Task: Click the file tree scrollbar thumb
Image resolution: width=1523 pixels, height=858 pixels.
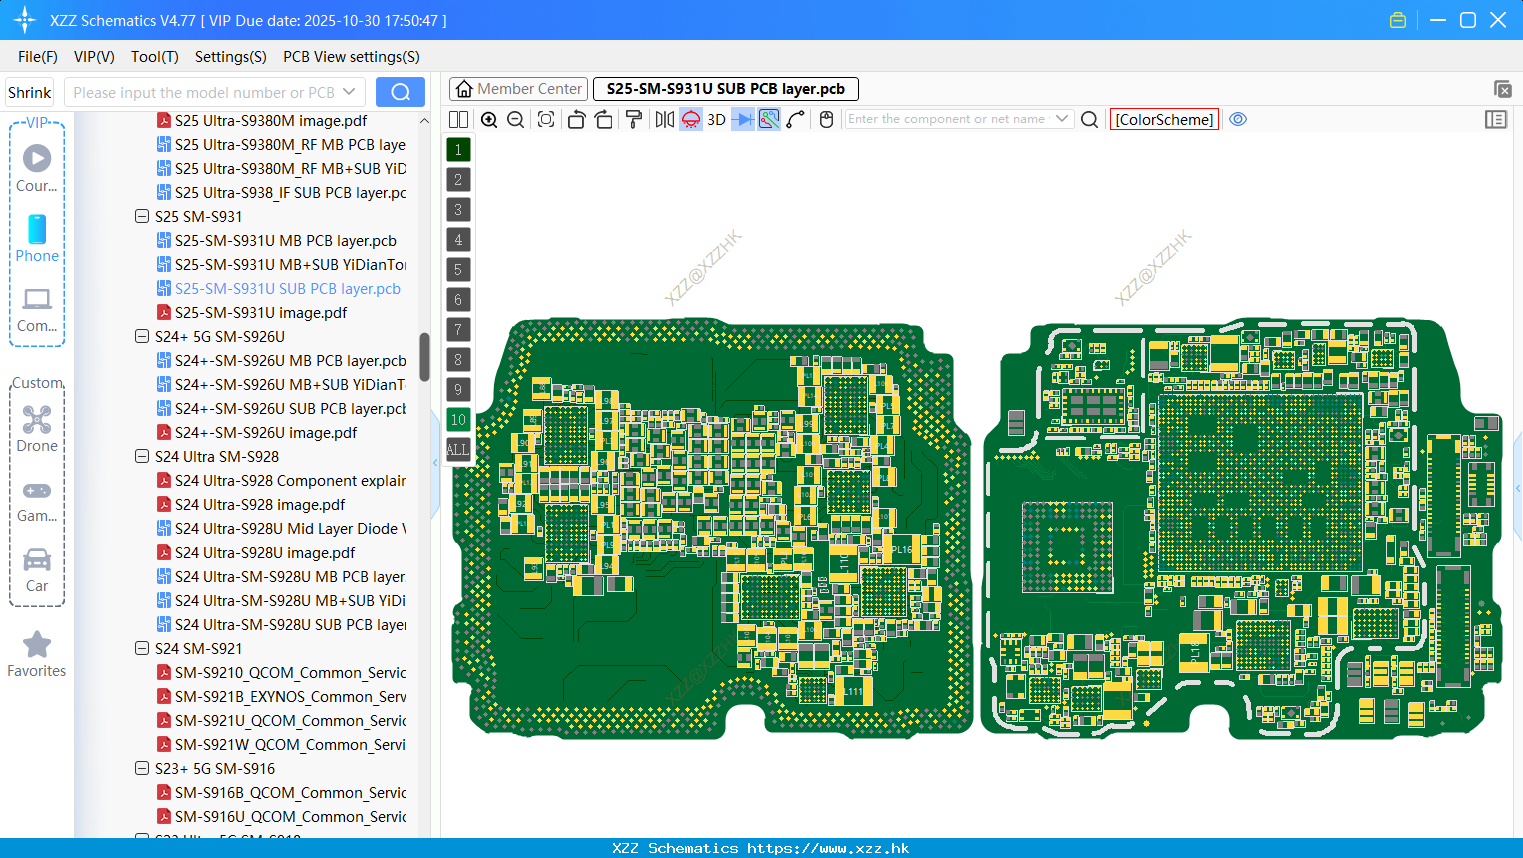Action: tap(424, 357)
